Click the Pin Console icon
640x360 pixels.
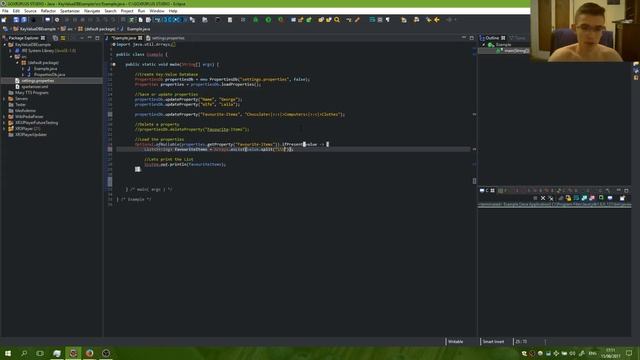[x=601, y=198]
